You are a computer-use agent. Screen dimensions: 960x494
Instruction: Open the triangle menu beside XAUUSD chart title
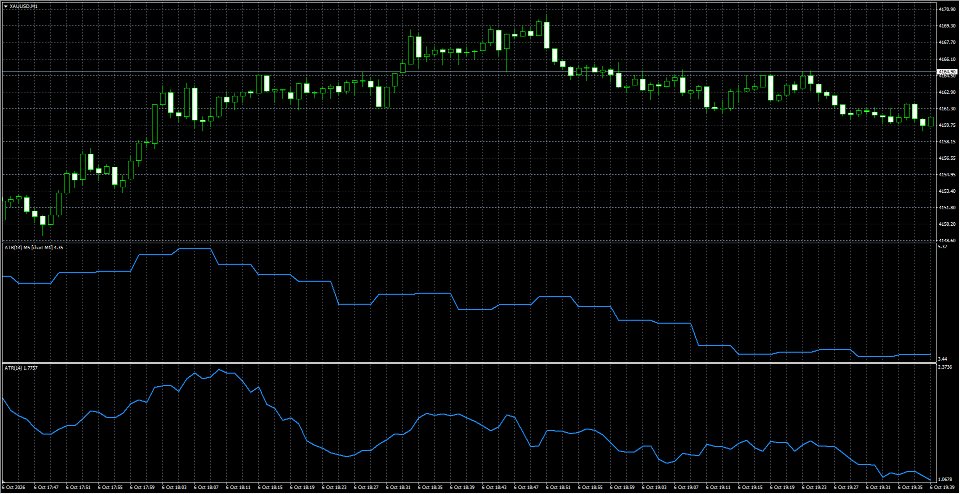point(4,6)
